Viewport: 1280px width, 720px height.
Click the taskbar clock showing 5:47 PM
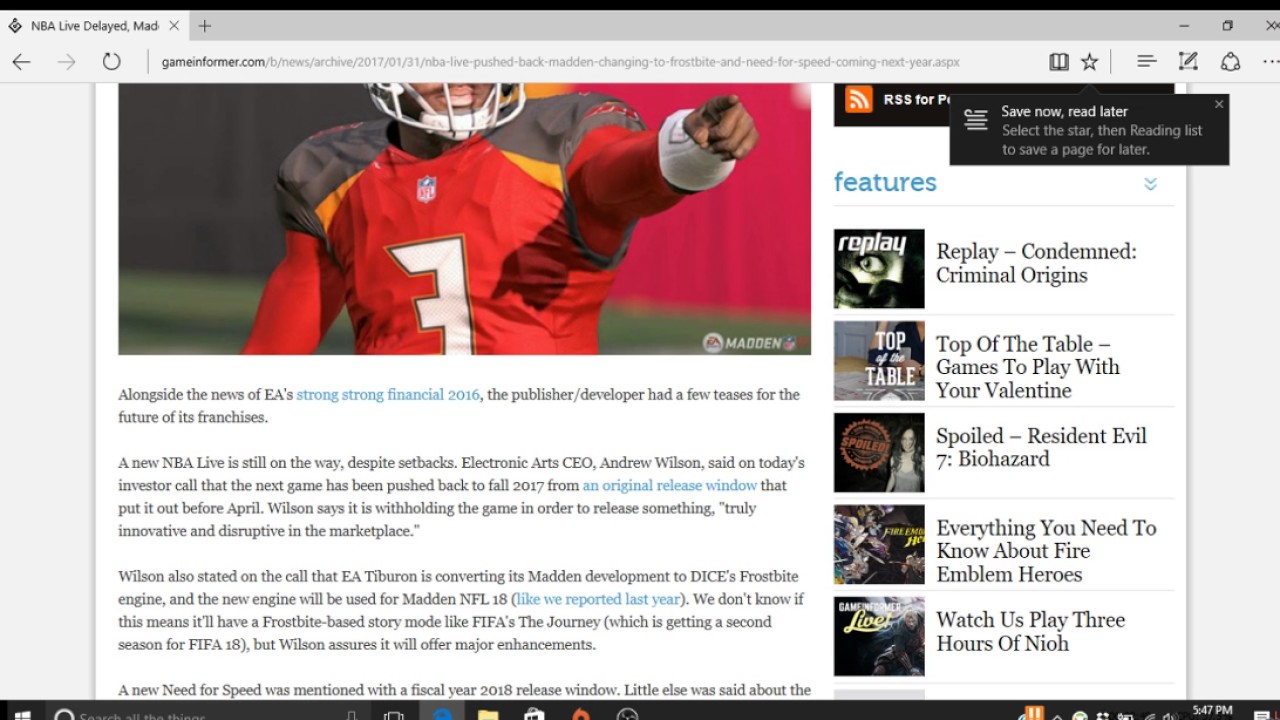1212,711
